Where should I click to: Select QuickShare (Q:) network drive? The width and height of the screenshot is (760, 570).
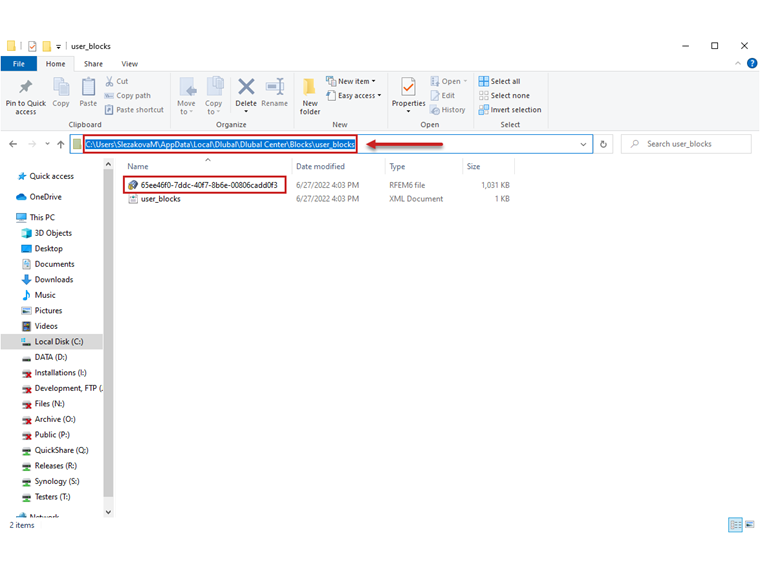coord(55,450)
